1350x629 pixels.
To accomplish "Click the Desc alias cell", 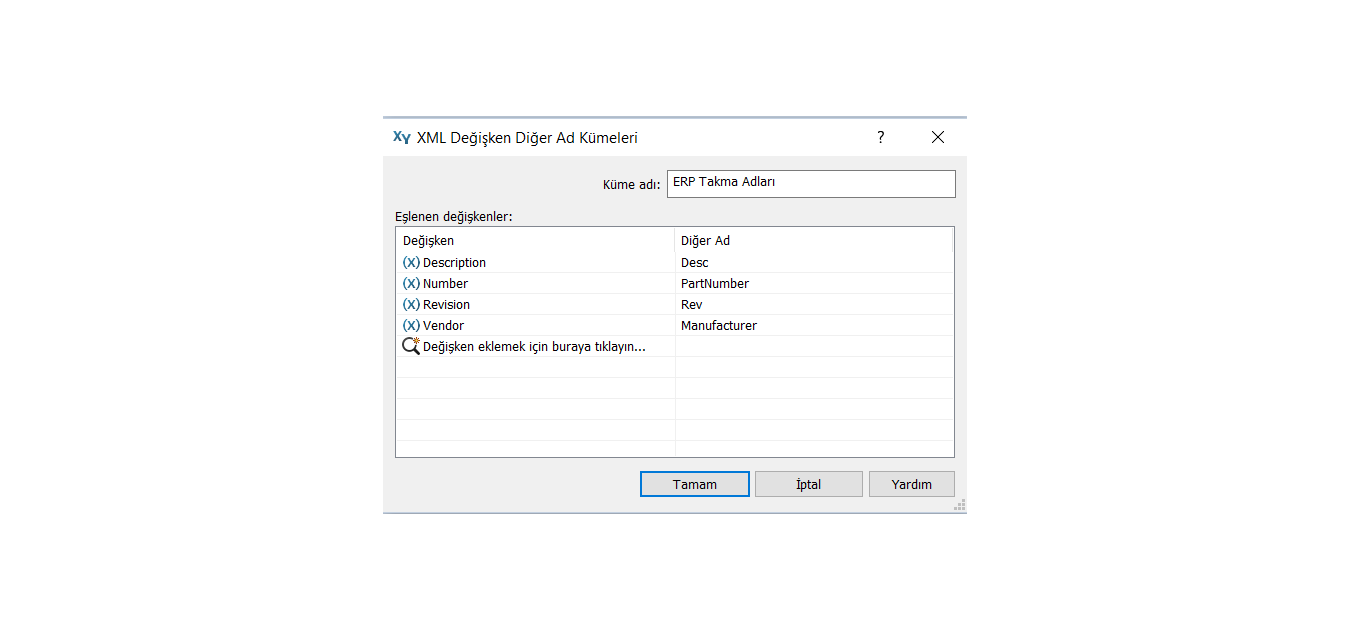I will 814,263.
